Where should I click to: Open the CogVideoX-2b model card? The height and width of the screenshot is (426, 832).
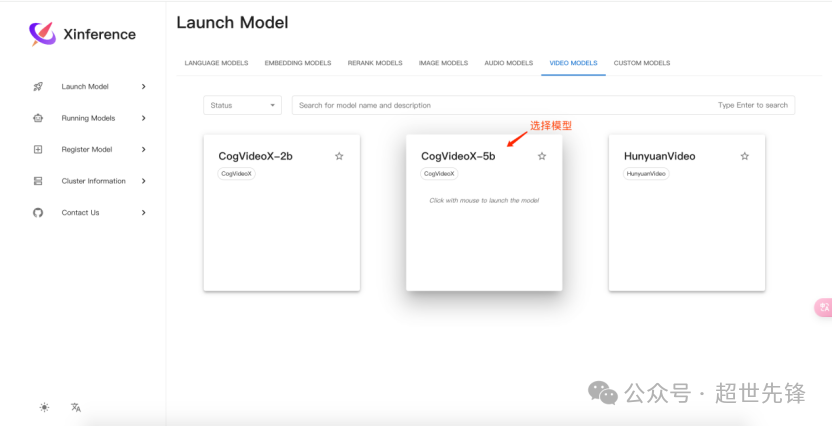(282, 212)
